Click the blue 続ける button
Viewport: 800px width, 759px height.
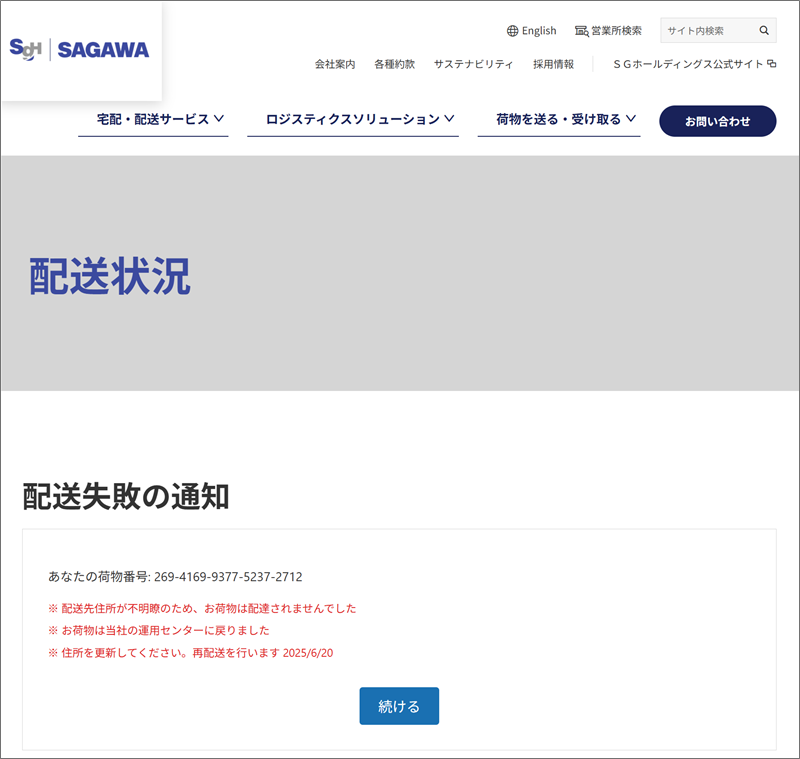399,706
